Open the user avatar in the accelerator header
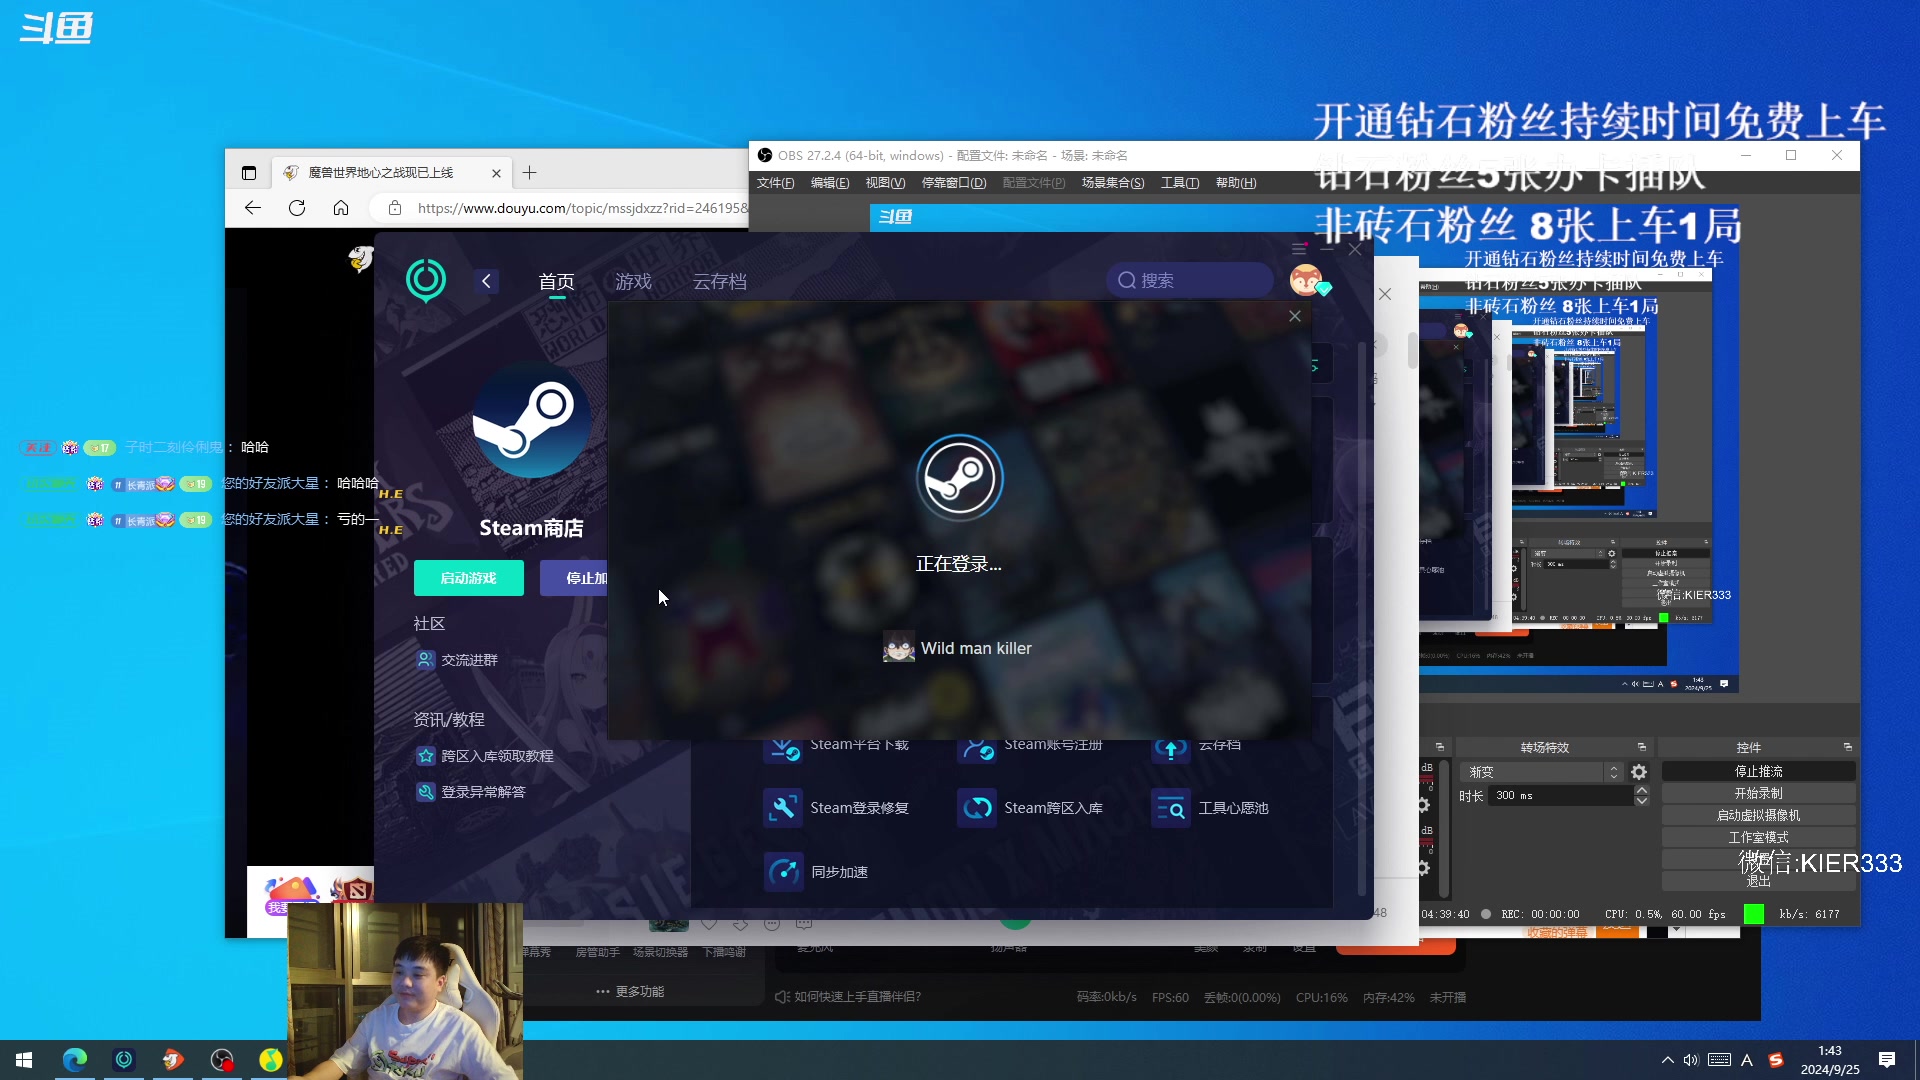This screenshot has height=1080, width=1920. (1306, 281)
